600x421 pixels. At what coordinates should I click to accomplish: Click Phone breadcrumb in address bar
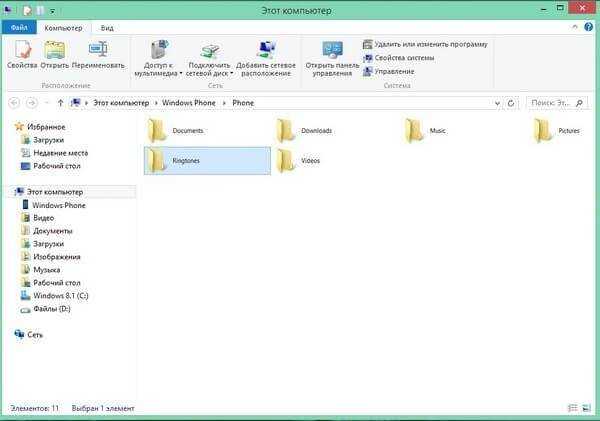coord(243,103)
